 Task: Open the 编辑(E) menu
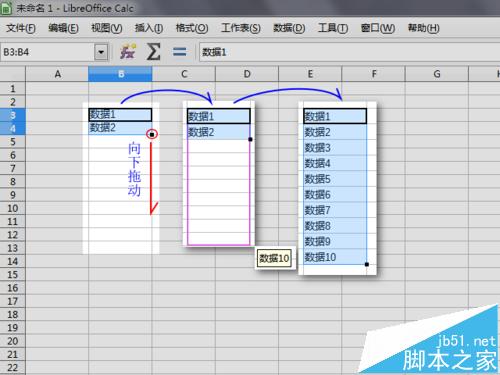coord(63,28)
